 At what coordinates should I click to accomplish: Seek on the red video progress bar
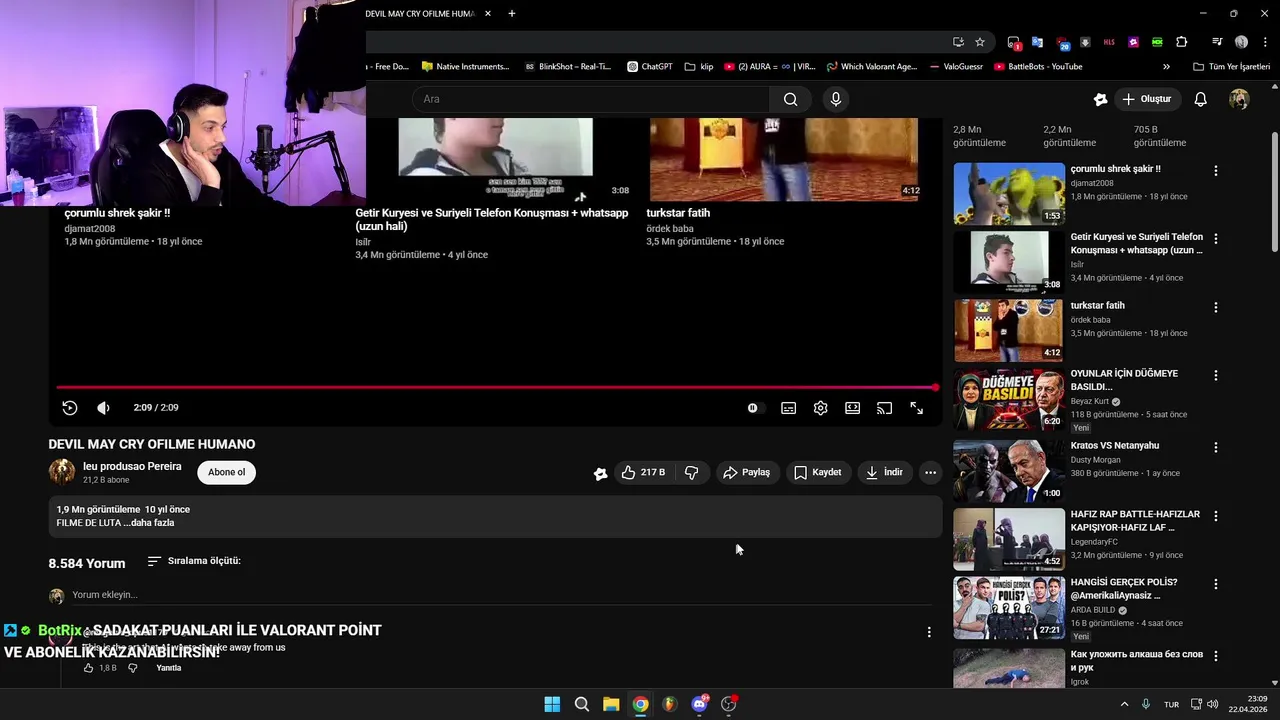(496, 387)
